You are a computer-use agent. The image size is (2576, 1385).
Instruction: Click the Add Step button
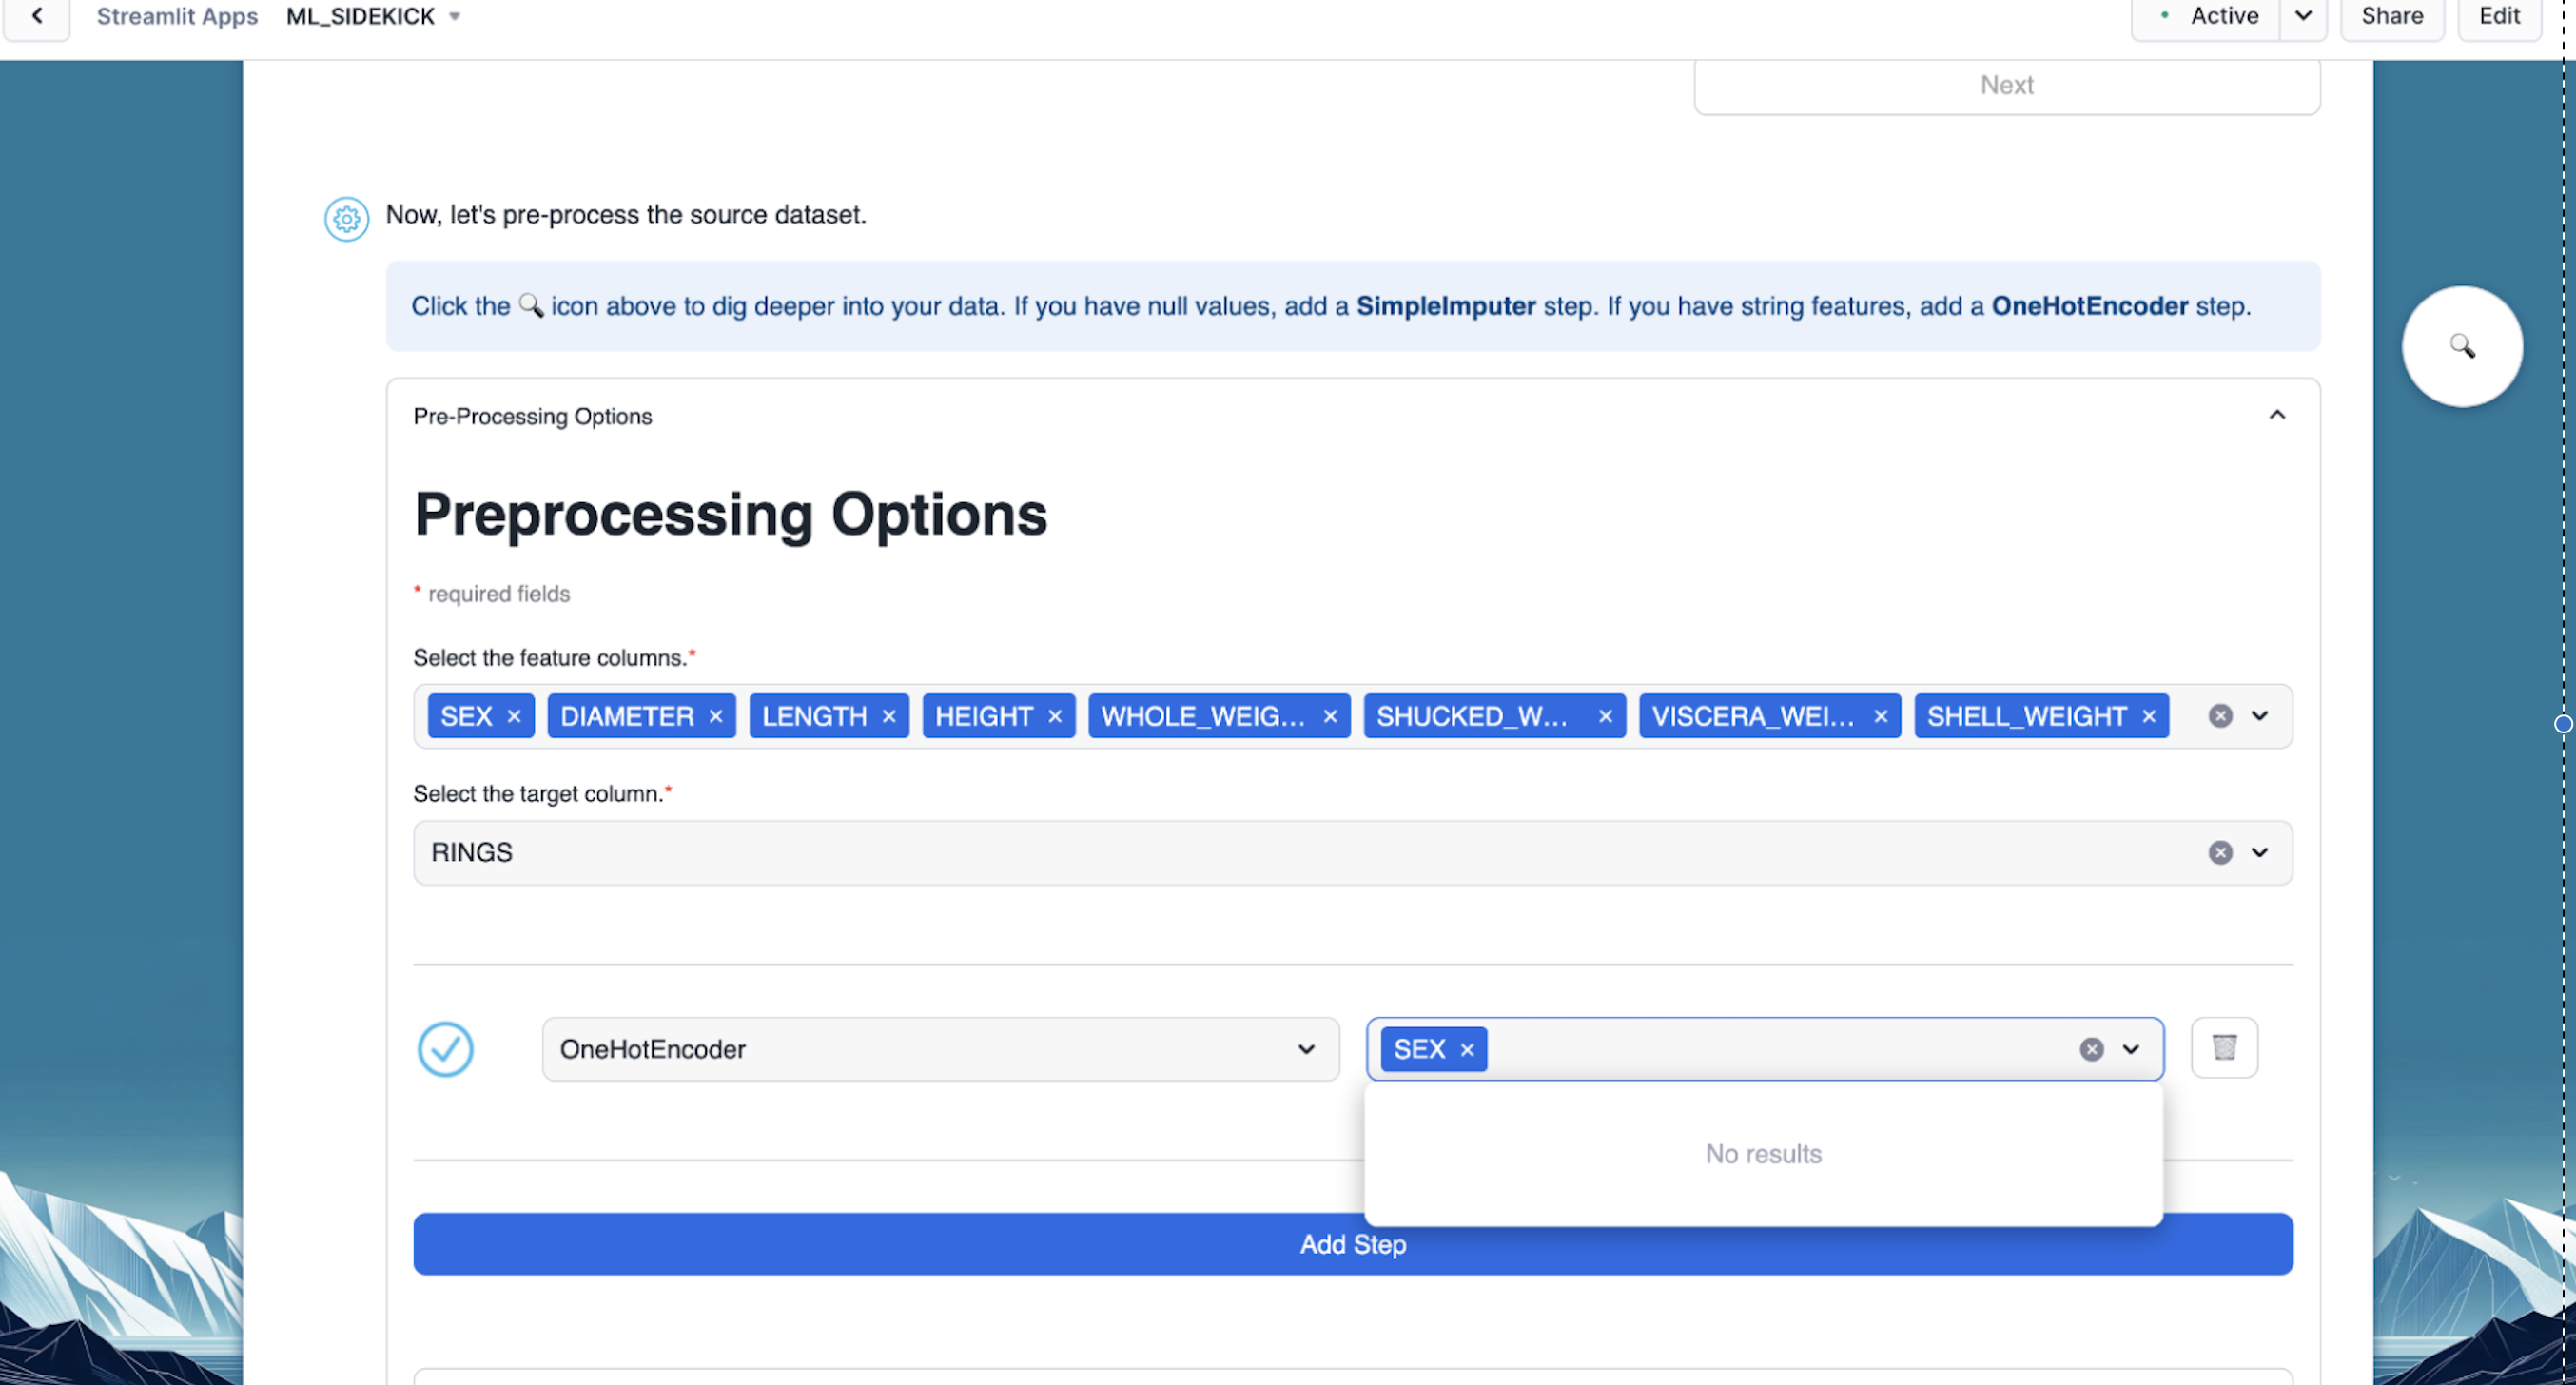[1352, 1244]
